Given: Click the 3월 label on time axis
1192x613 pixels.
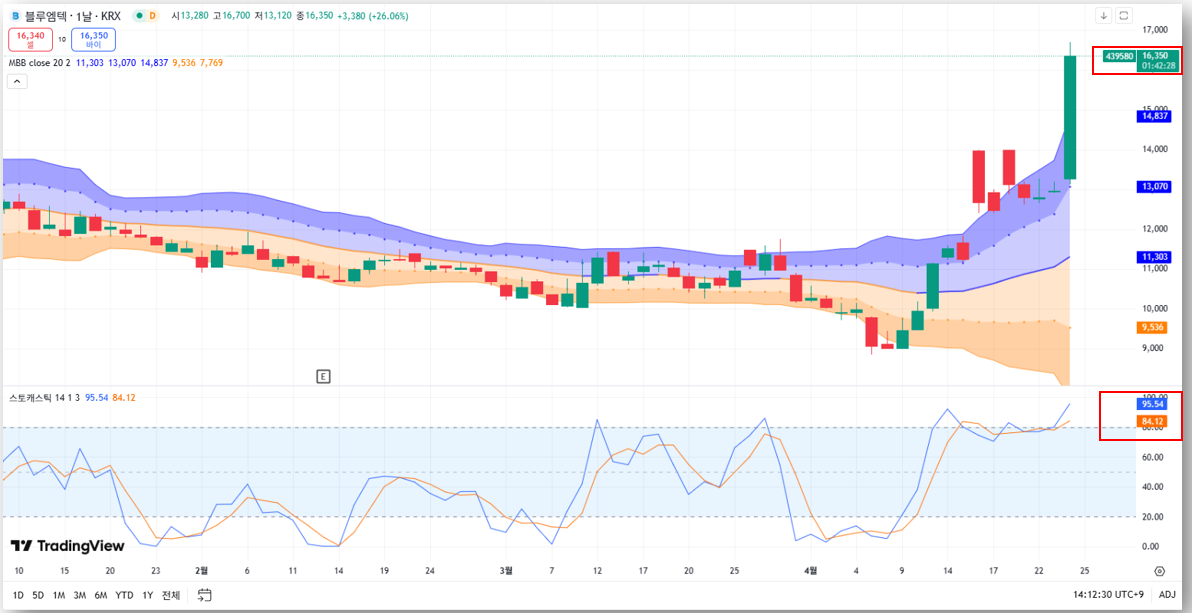Looking at the screenshot, I should pos(507,570).
